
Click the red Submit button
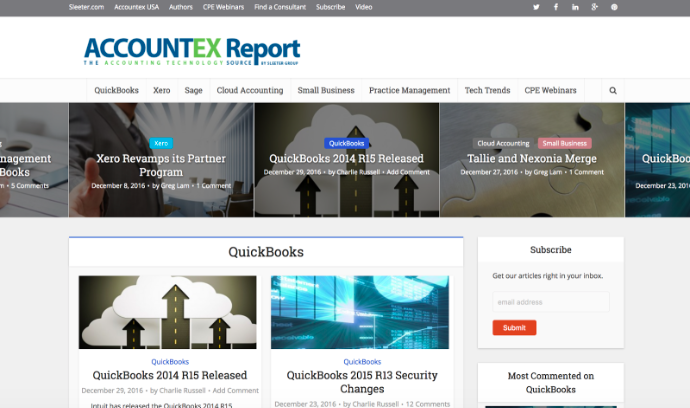[x=514, y=327]
